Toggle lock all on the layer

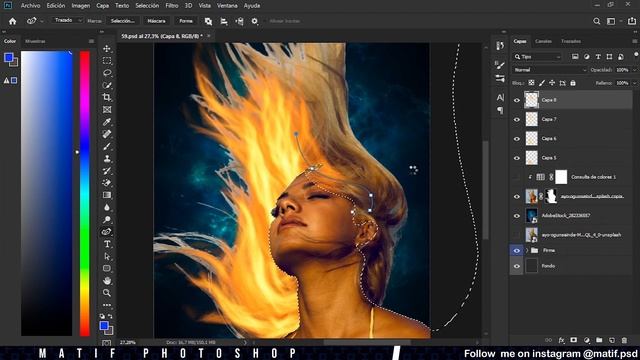click(x=573, y=83)
